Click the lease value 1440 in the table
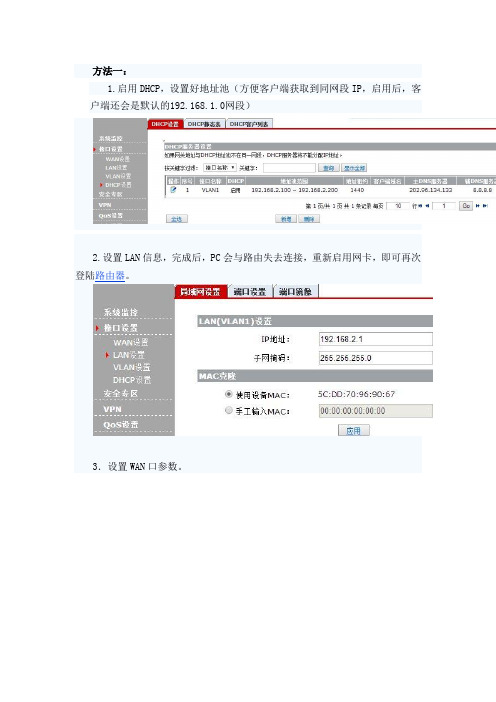 point(357,190)
